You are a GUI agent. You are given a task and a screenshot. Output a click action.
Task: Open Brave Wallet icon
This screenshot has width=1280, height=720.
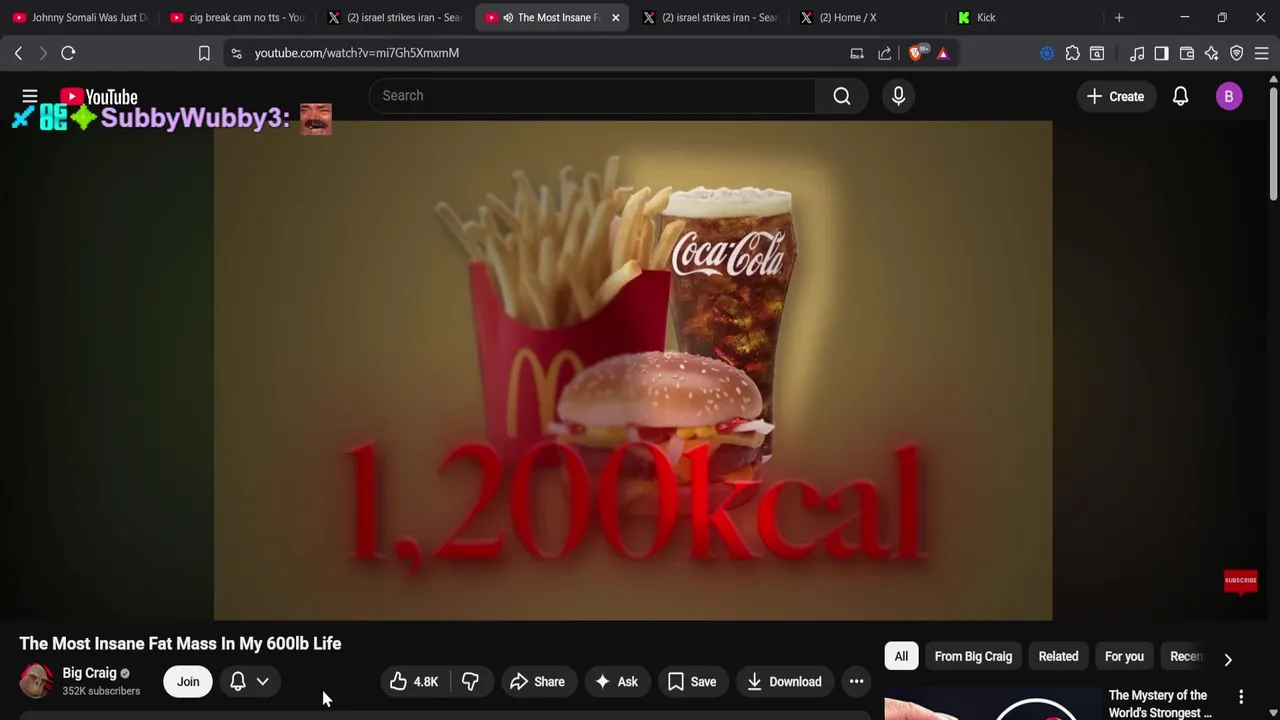1187,53
